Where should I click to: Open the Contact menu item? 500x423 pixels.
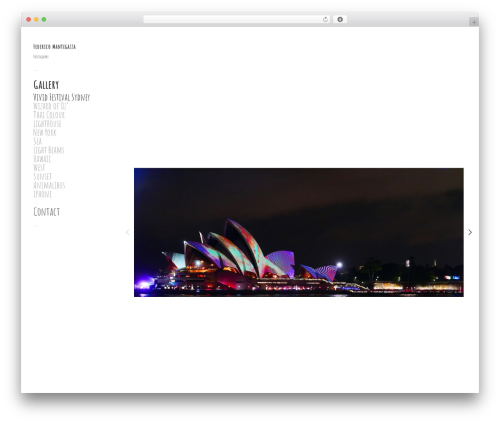[x=47, y=212]
